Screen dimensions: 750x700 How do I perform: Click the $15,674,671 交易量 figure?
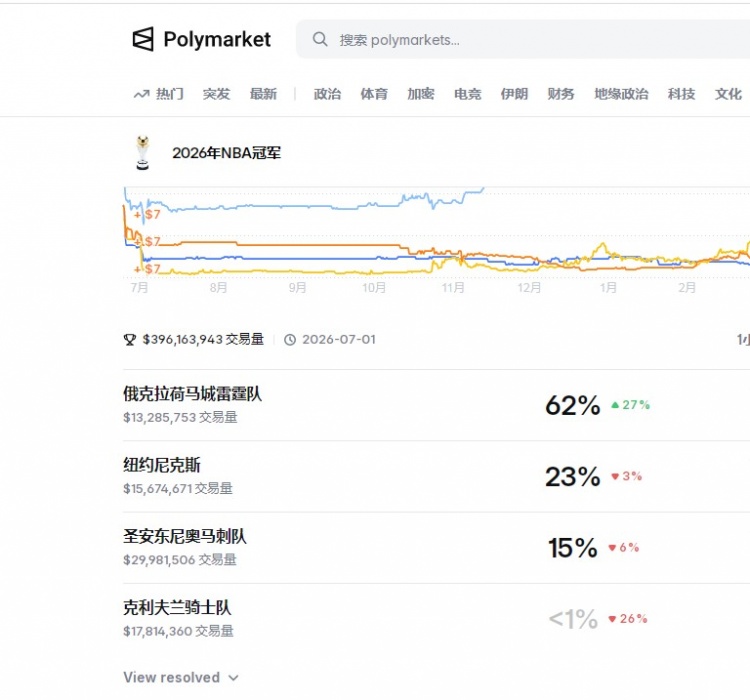coord(178,489)
